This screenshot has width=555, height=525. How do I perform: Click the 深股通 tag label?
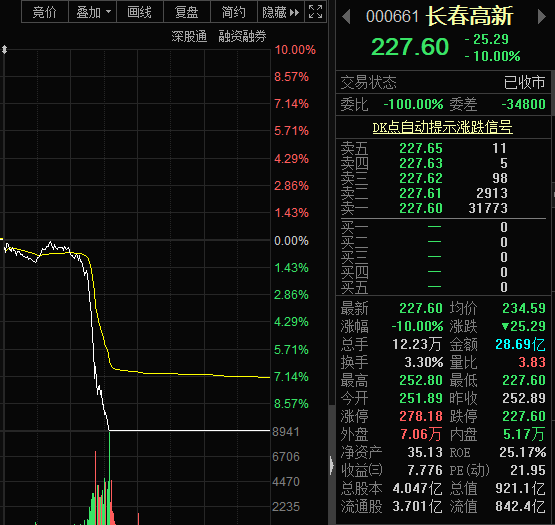(x=189, y=36)
